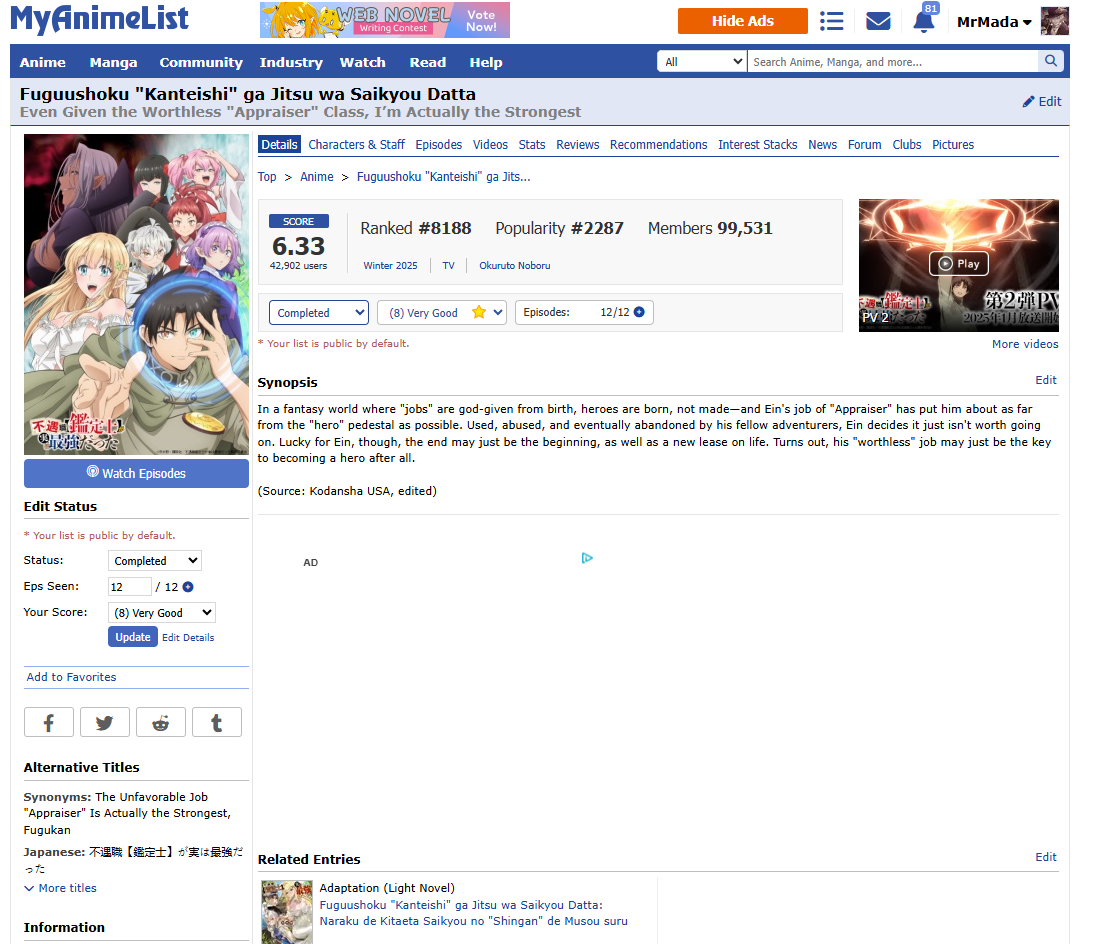This screenshot has width=1113, height=944.
Task: Click Edit link beside Synopsis
Action: tap(1046, 380)
